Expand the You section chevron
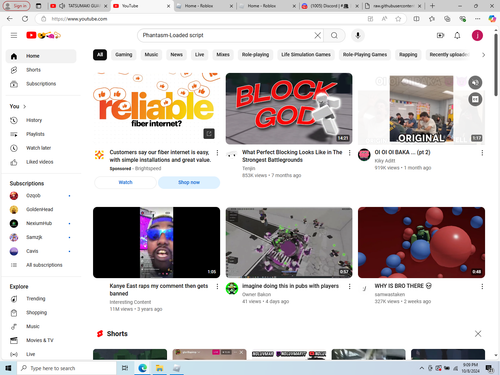Screen dimensions: 500x375 pyautogui.click(x=25, y=107)
